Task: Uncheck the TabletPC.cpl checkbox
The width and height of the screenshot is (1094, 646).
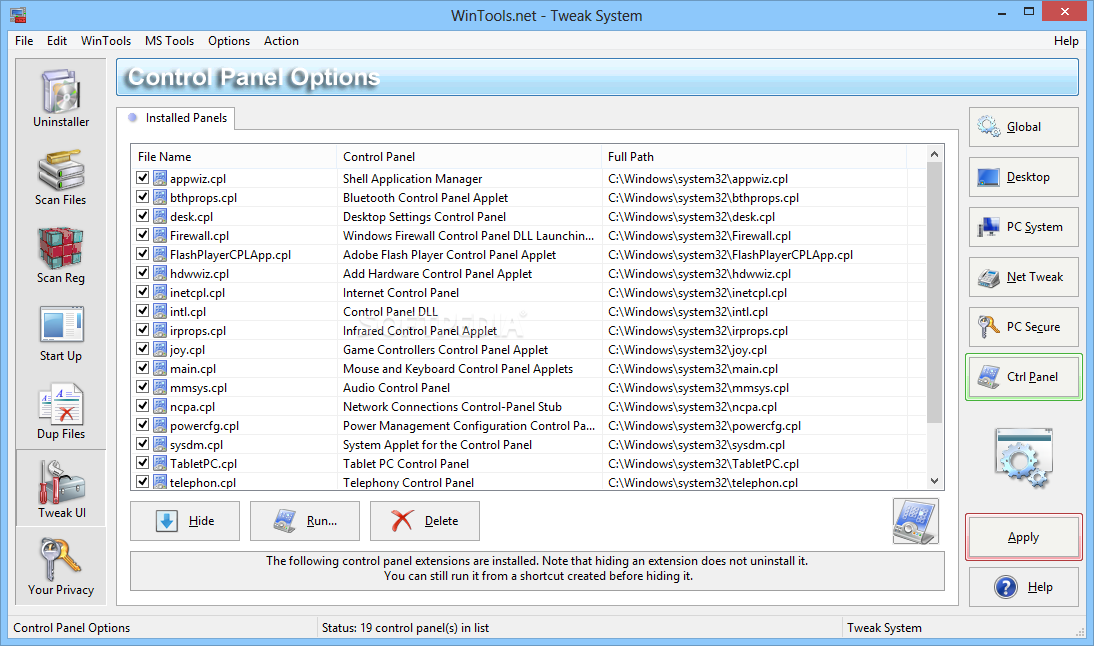Action: click(143, 463)
